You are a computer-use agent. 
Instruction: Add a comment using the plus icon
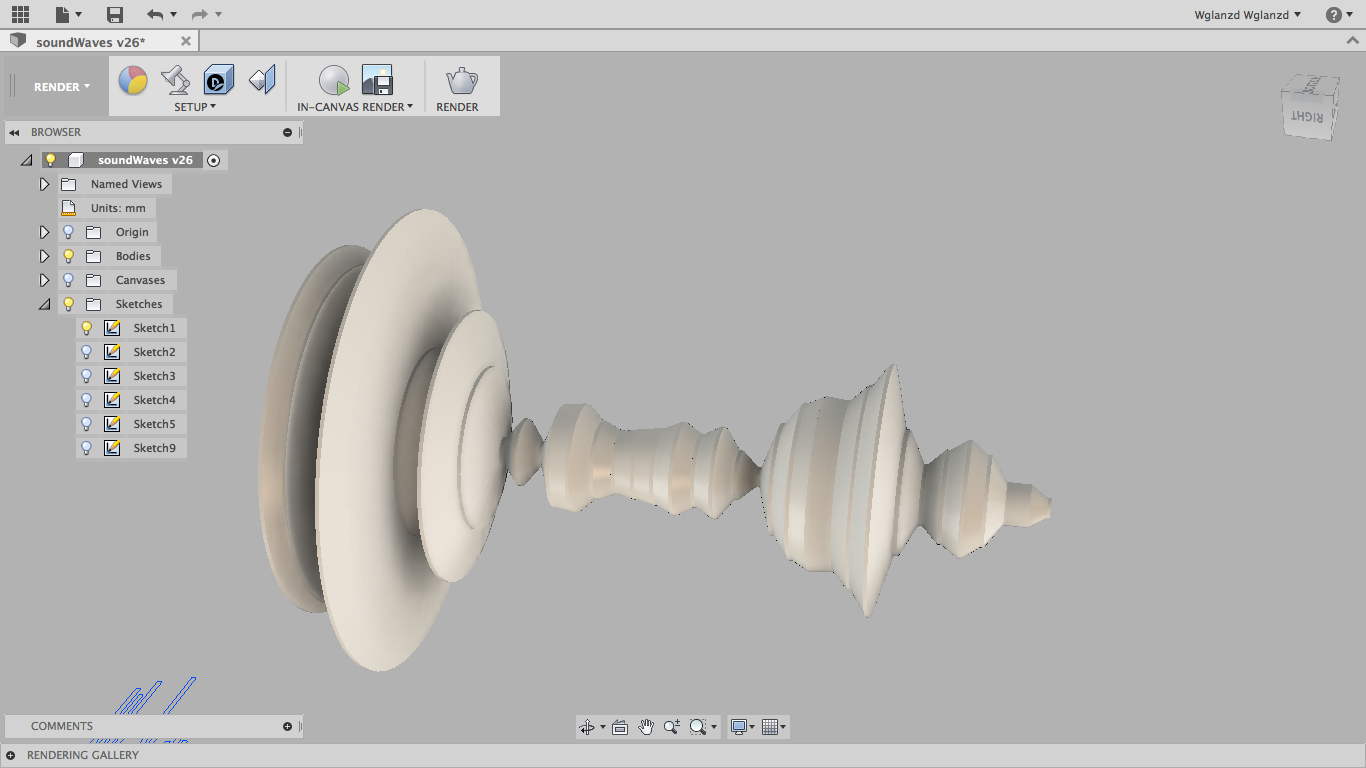pos(288,726)
